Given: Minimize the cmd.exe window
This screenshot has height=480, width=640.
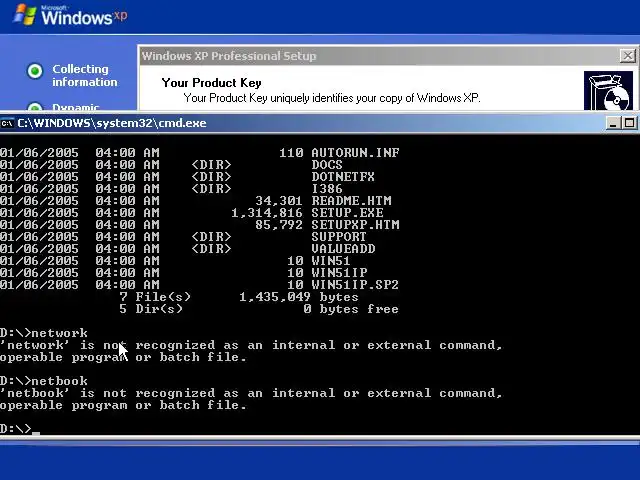Looking at the screenshot, I should 612,123.
